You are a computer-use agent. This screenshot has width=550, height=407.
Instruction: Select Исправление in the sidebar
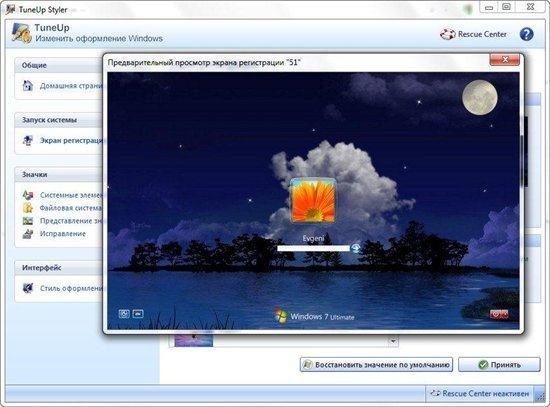coord(63,234)
